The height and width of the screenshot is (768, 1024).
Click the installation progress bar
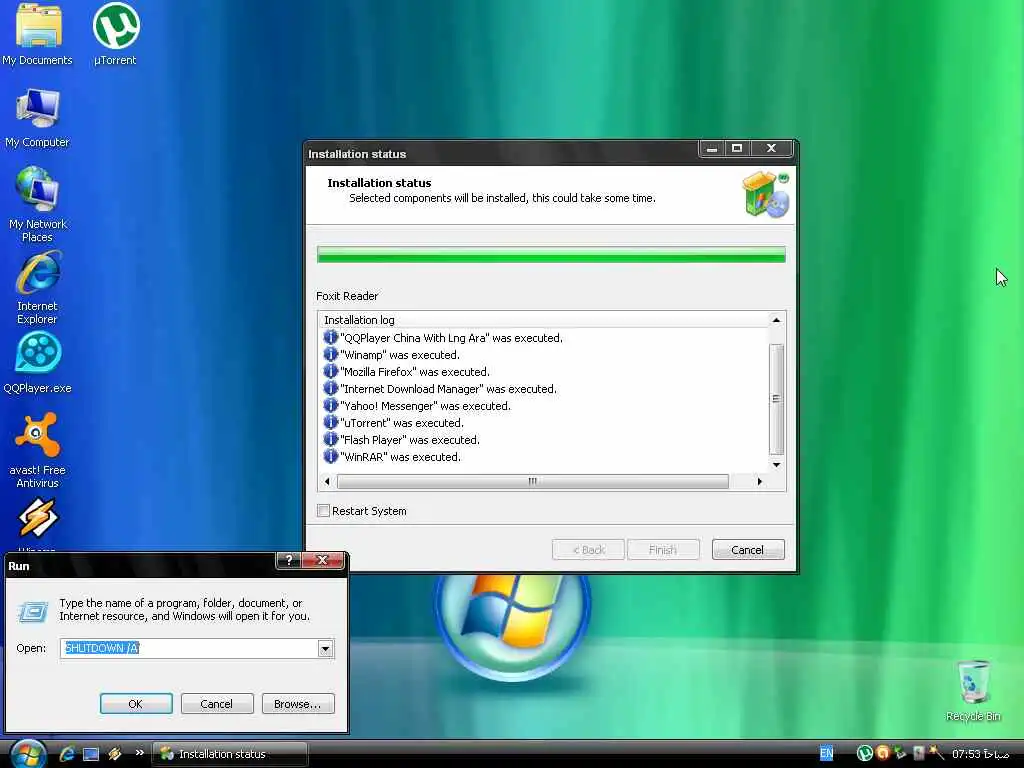pos(551,255)
